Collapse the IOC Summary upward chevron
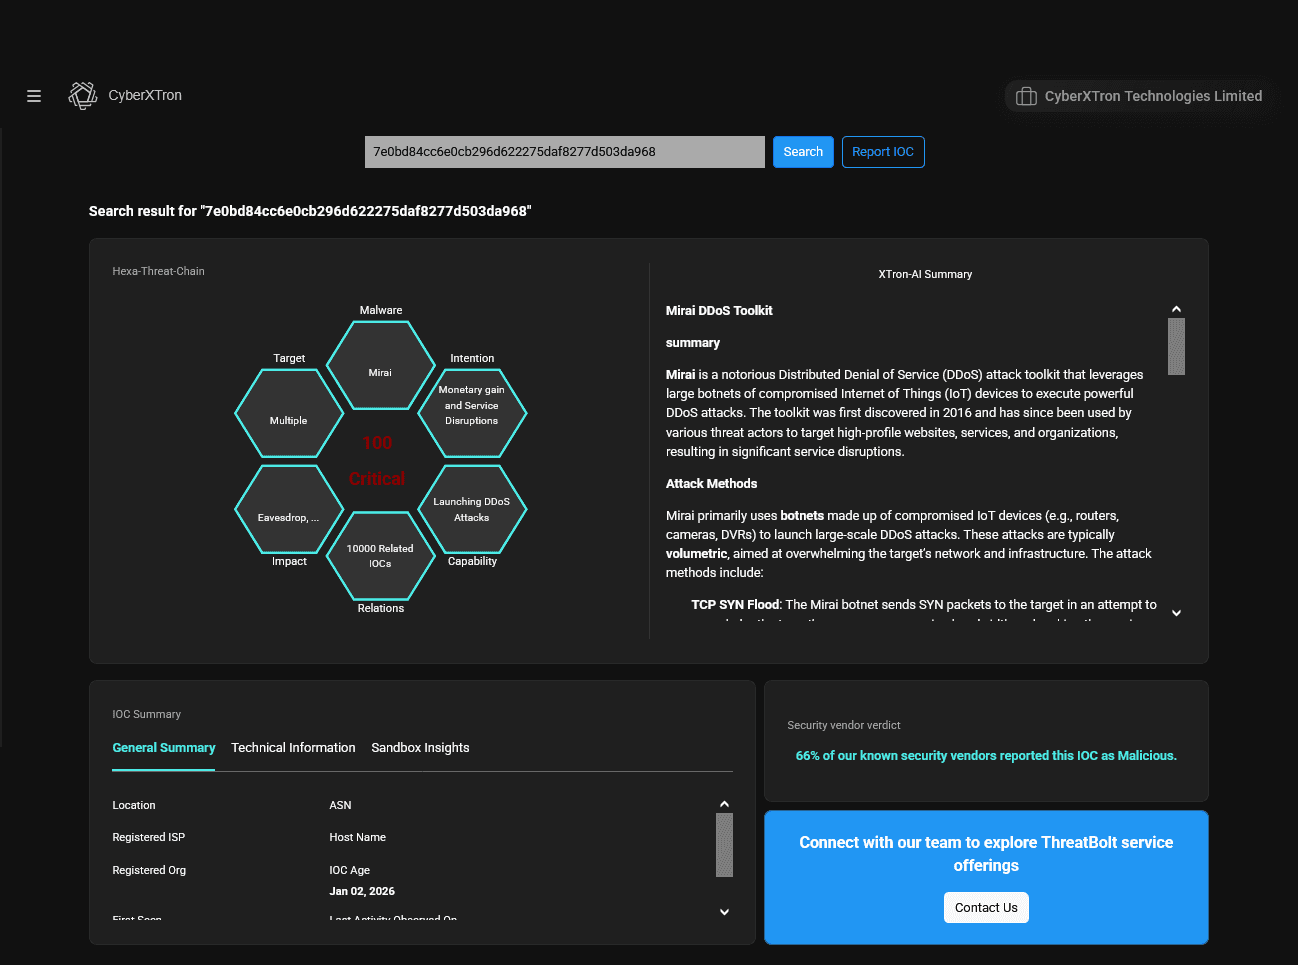Viewport: 1298px width, 965px height. click(x=724, y=802)
